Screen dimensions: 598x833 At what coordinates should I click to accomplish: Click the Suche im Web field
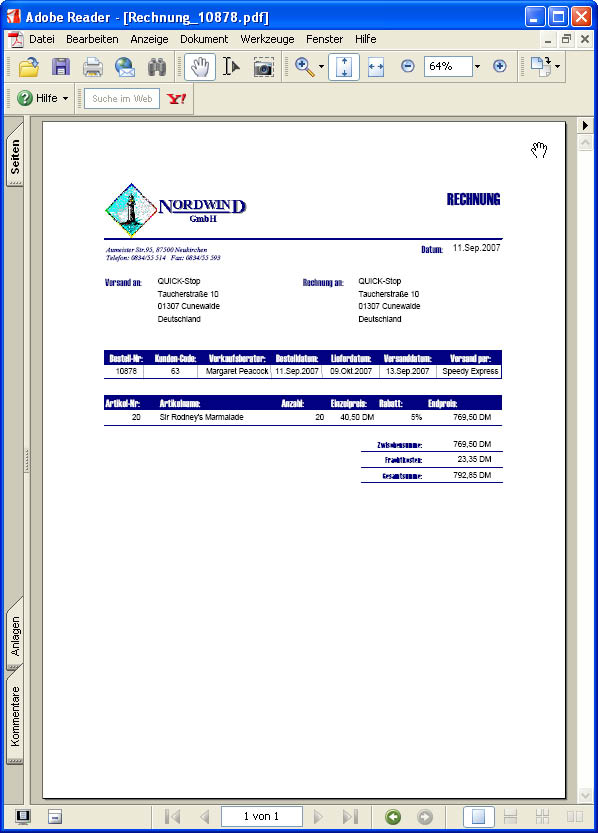point(122,98)
